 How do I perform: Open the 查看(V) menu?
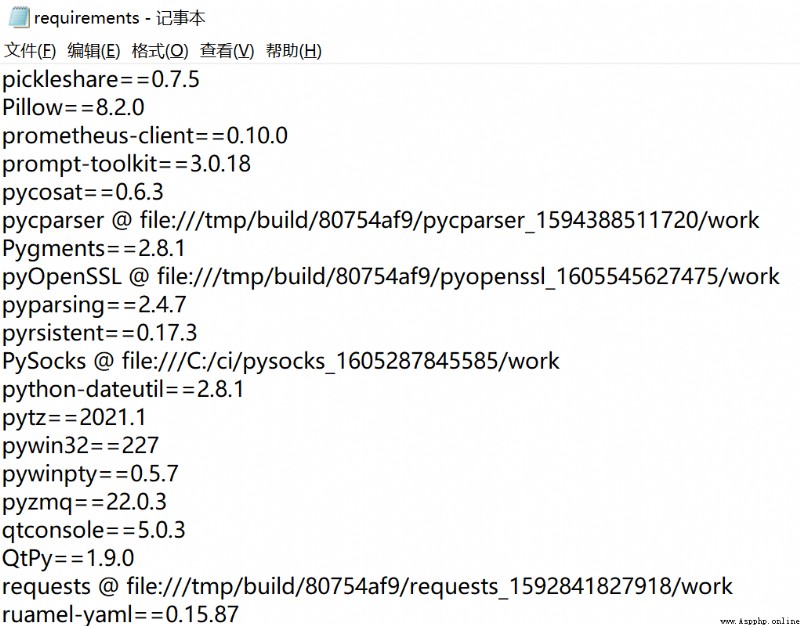tap(227, 51)
